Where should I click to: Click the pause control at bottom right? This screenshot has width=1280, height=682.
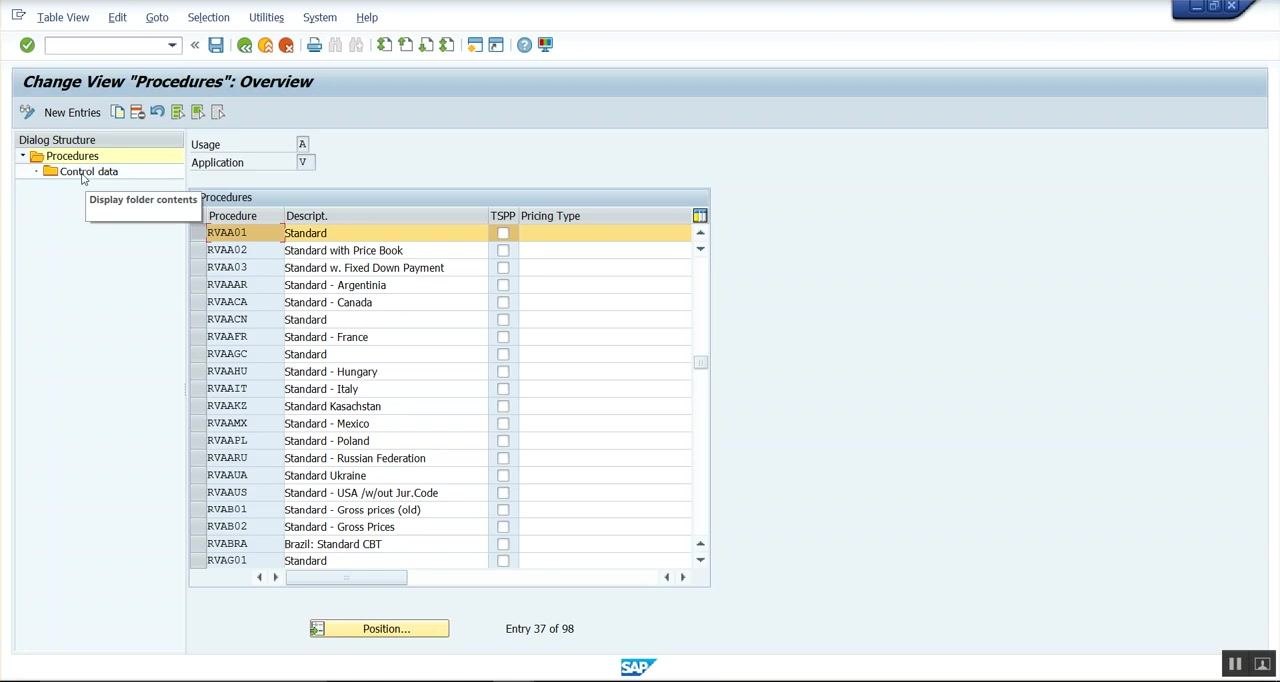click(1235, 664)
